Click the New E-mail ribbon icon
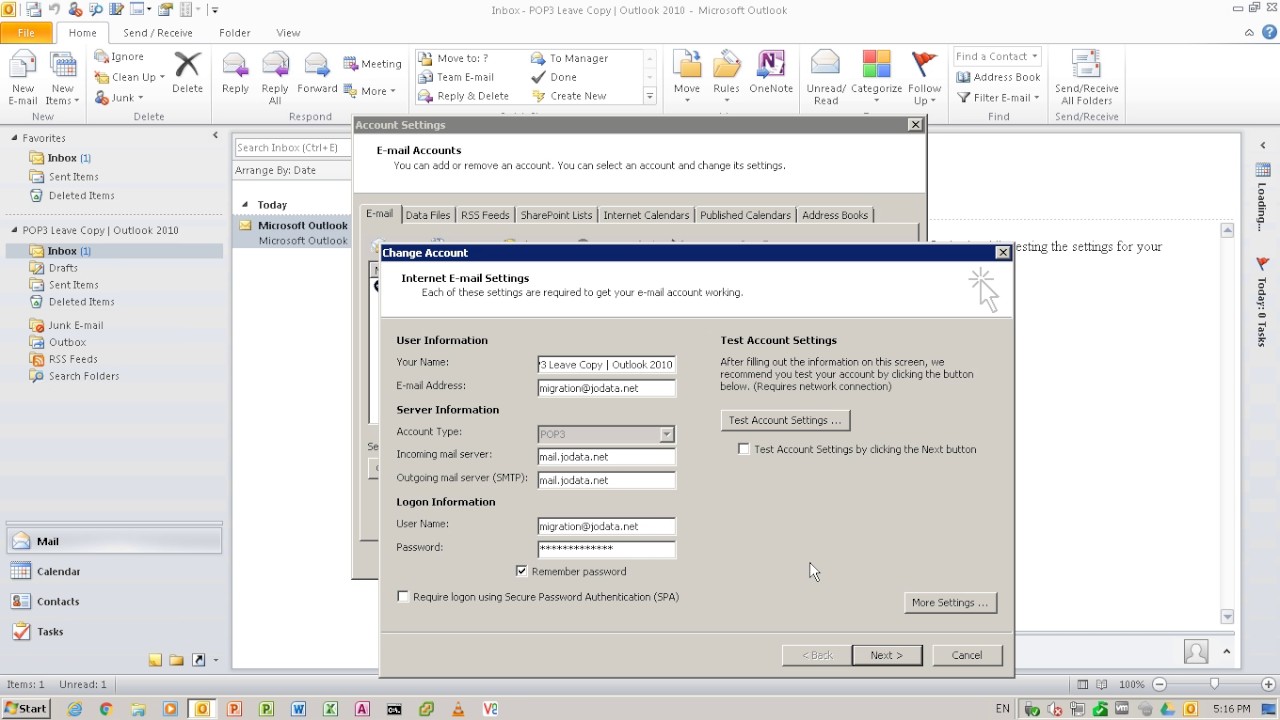The height and width of the screenshot is (720, 1280). [x=22, y=78]
